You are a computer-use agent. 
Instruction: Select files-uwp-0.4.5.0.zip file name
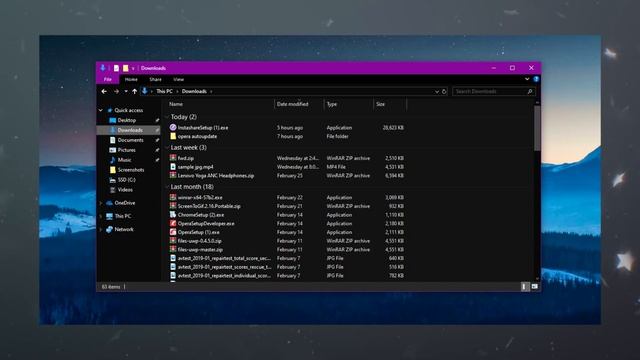coord(200,241)
